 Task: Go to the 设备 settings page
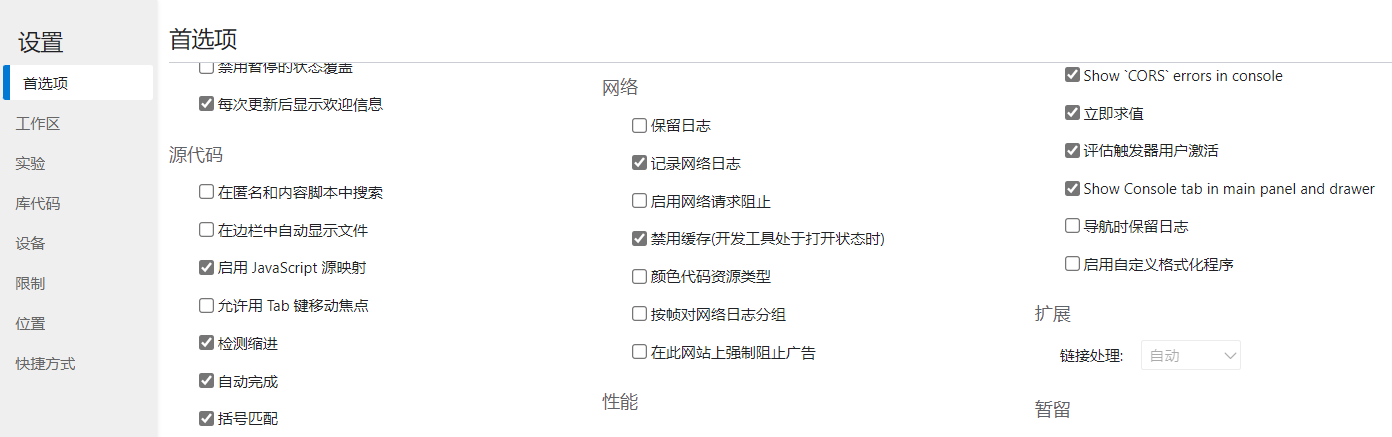(31, 244)
